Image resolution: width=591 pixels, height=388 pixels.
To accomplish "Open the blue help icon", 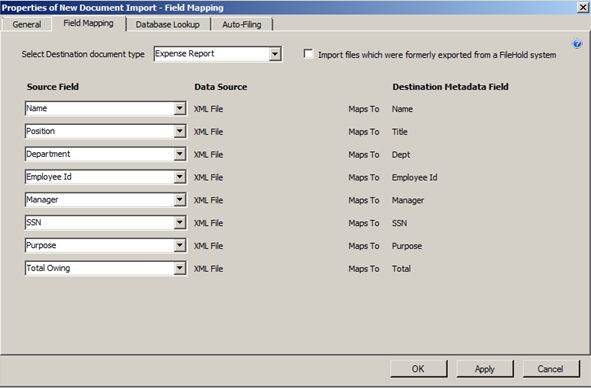I will [x=577, y=44].
